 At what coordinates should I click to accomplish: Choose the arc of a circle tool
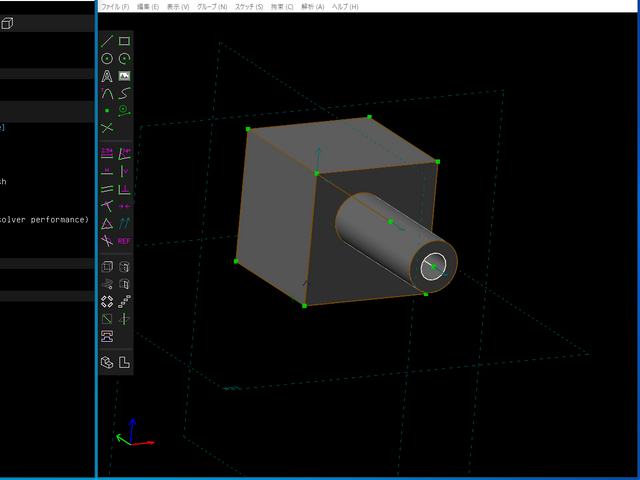pos(124,59)
